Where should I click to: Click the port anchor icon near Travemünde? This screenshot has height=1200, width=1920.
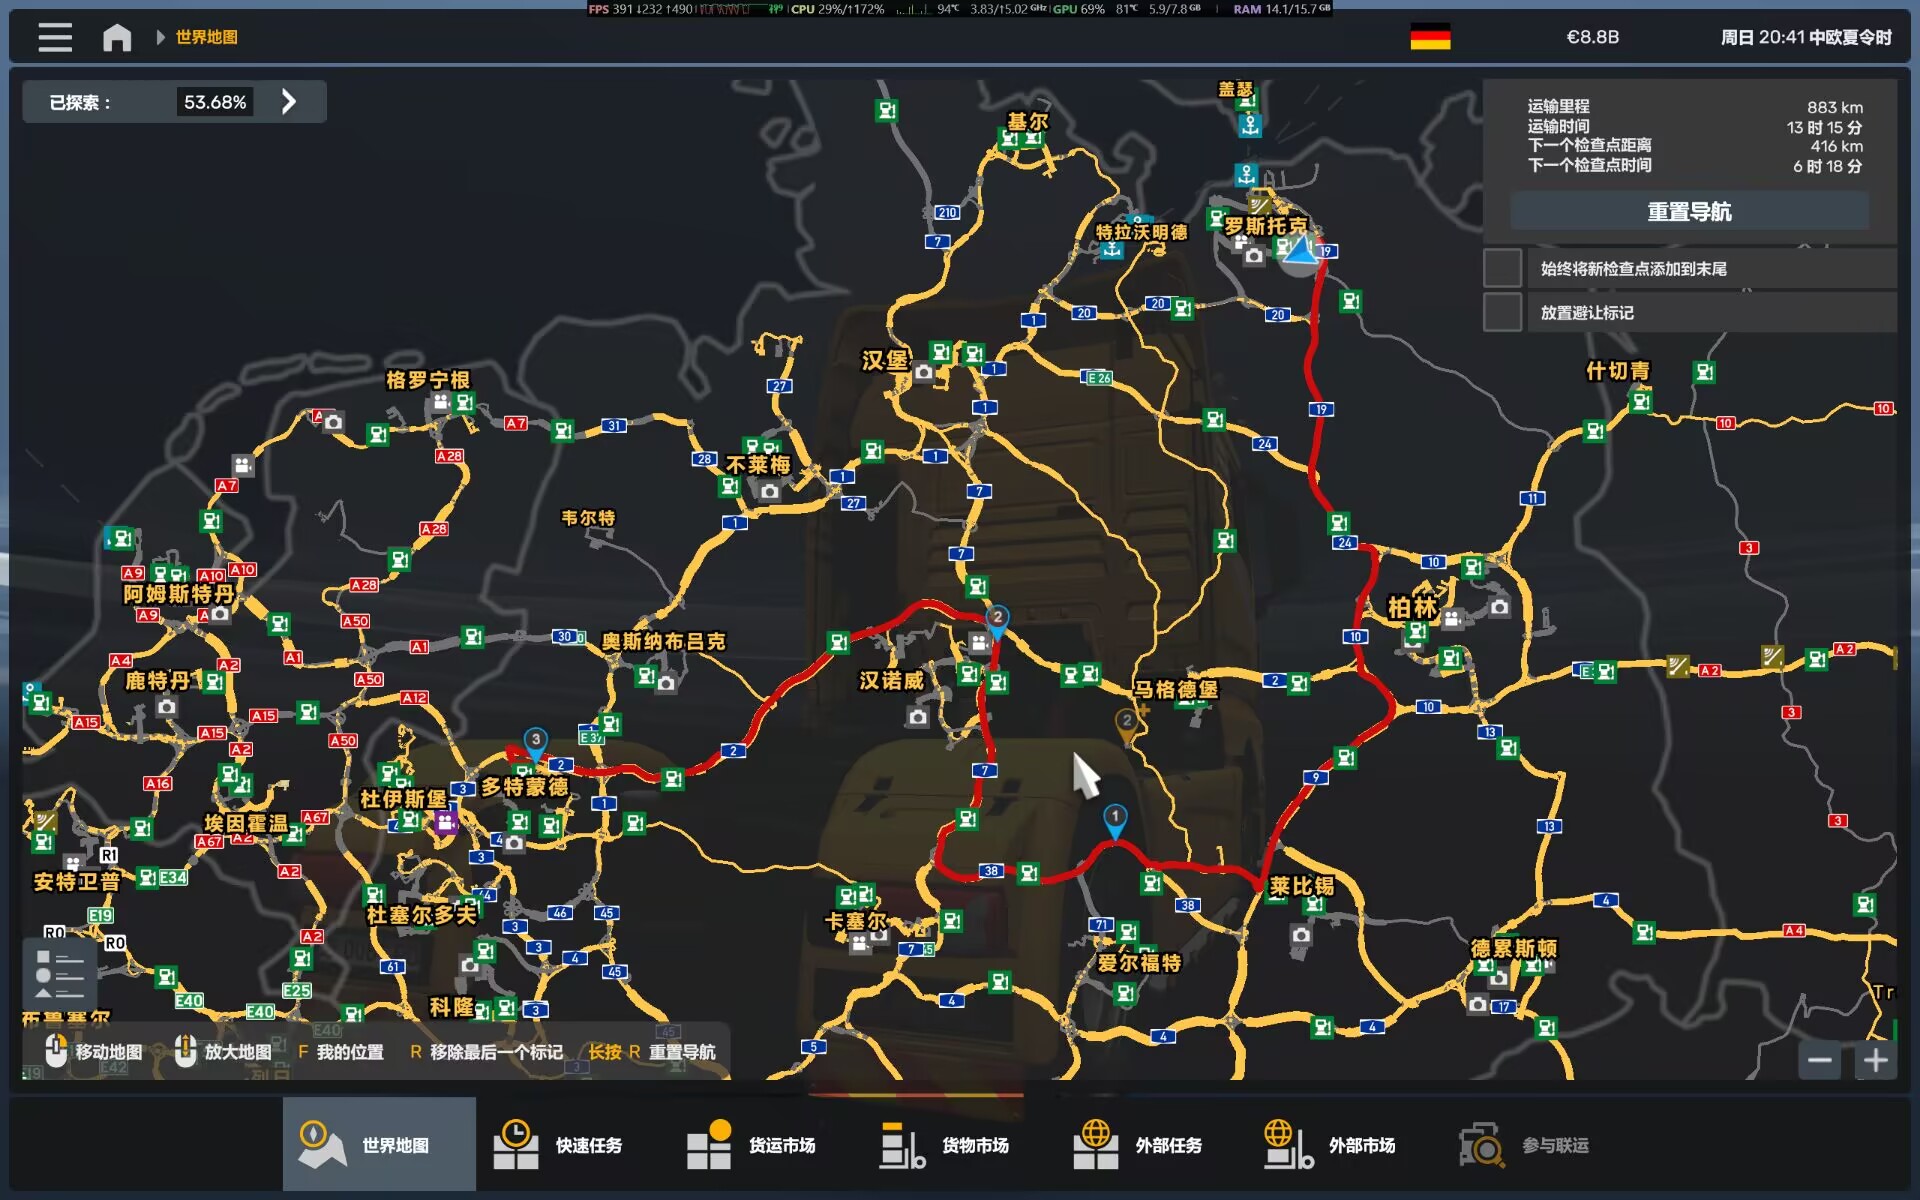pos(1111,250)
